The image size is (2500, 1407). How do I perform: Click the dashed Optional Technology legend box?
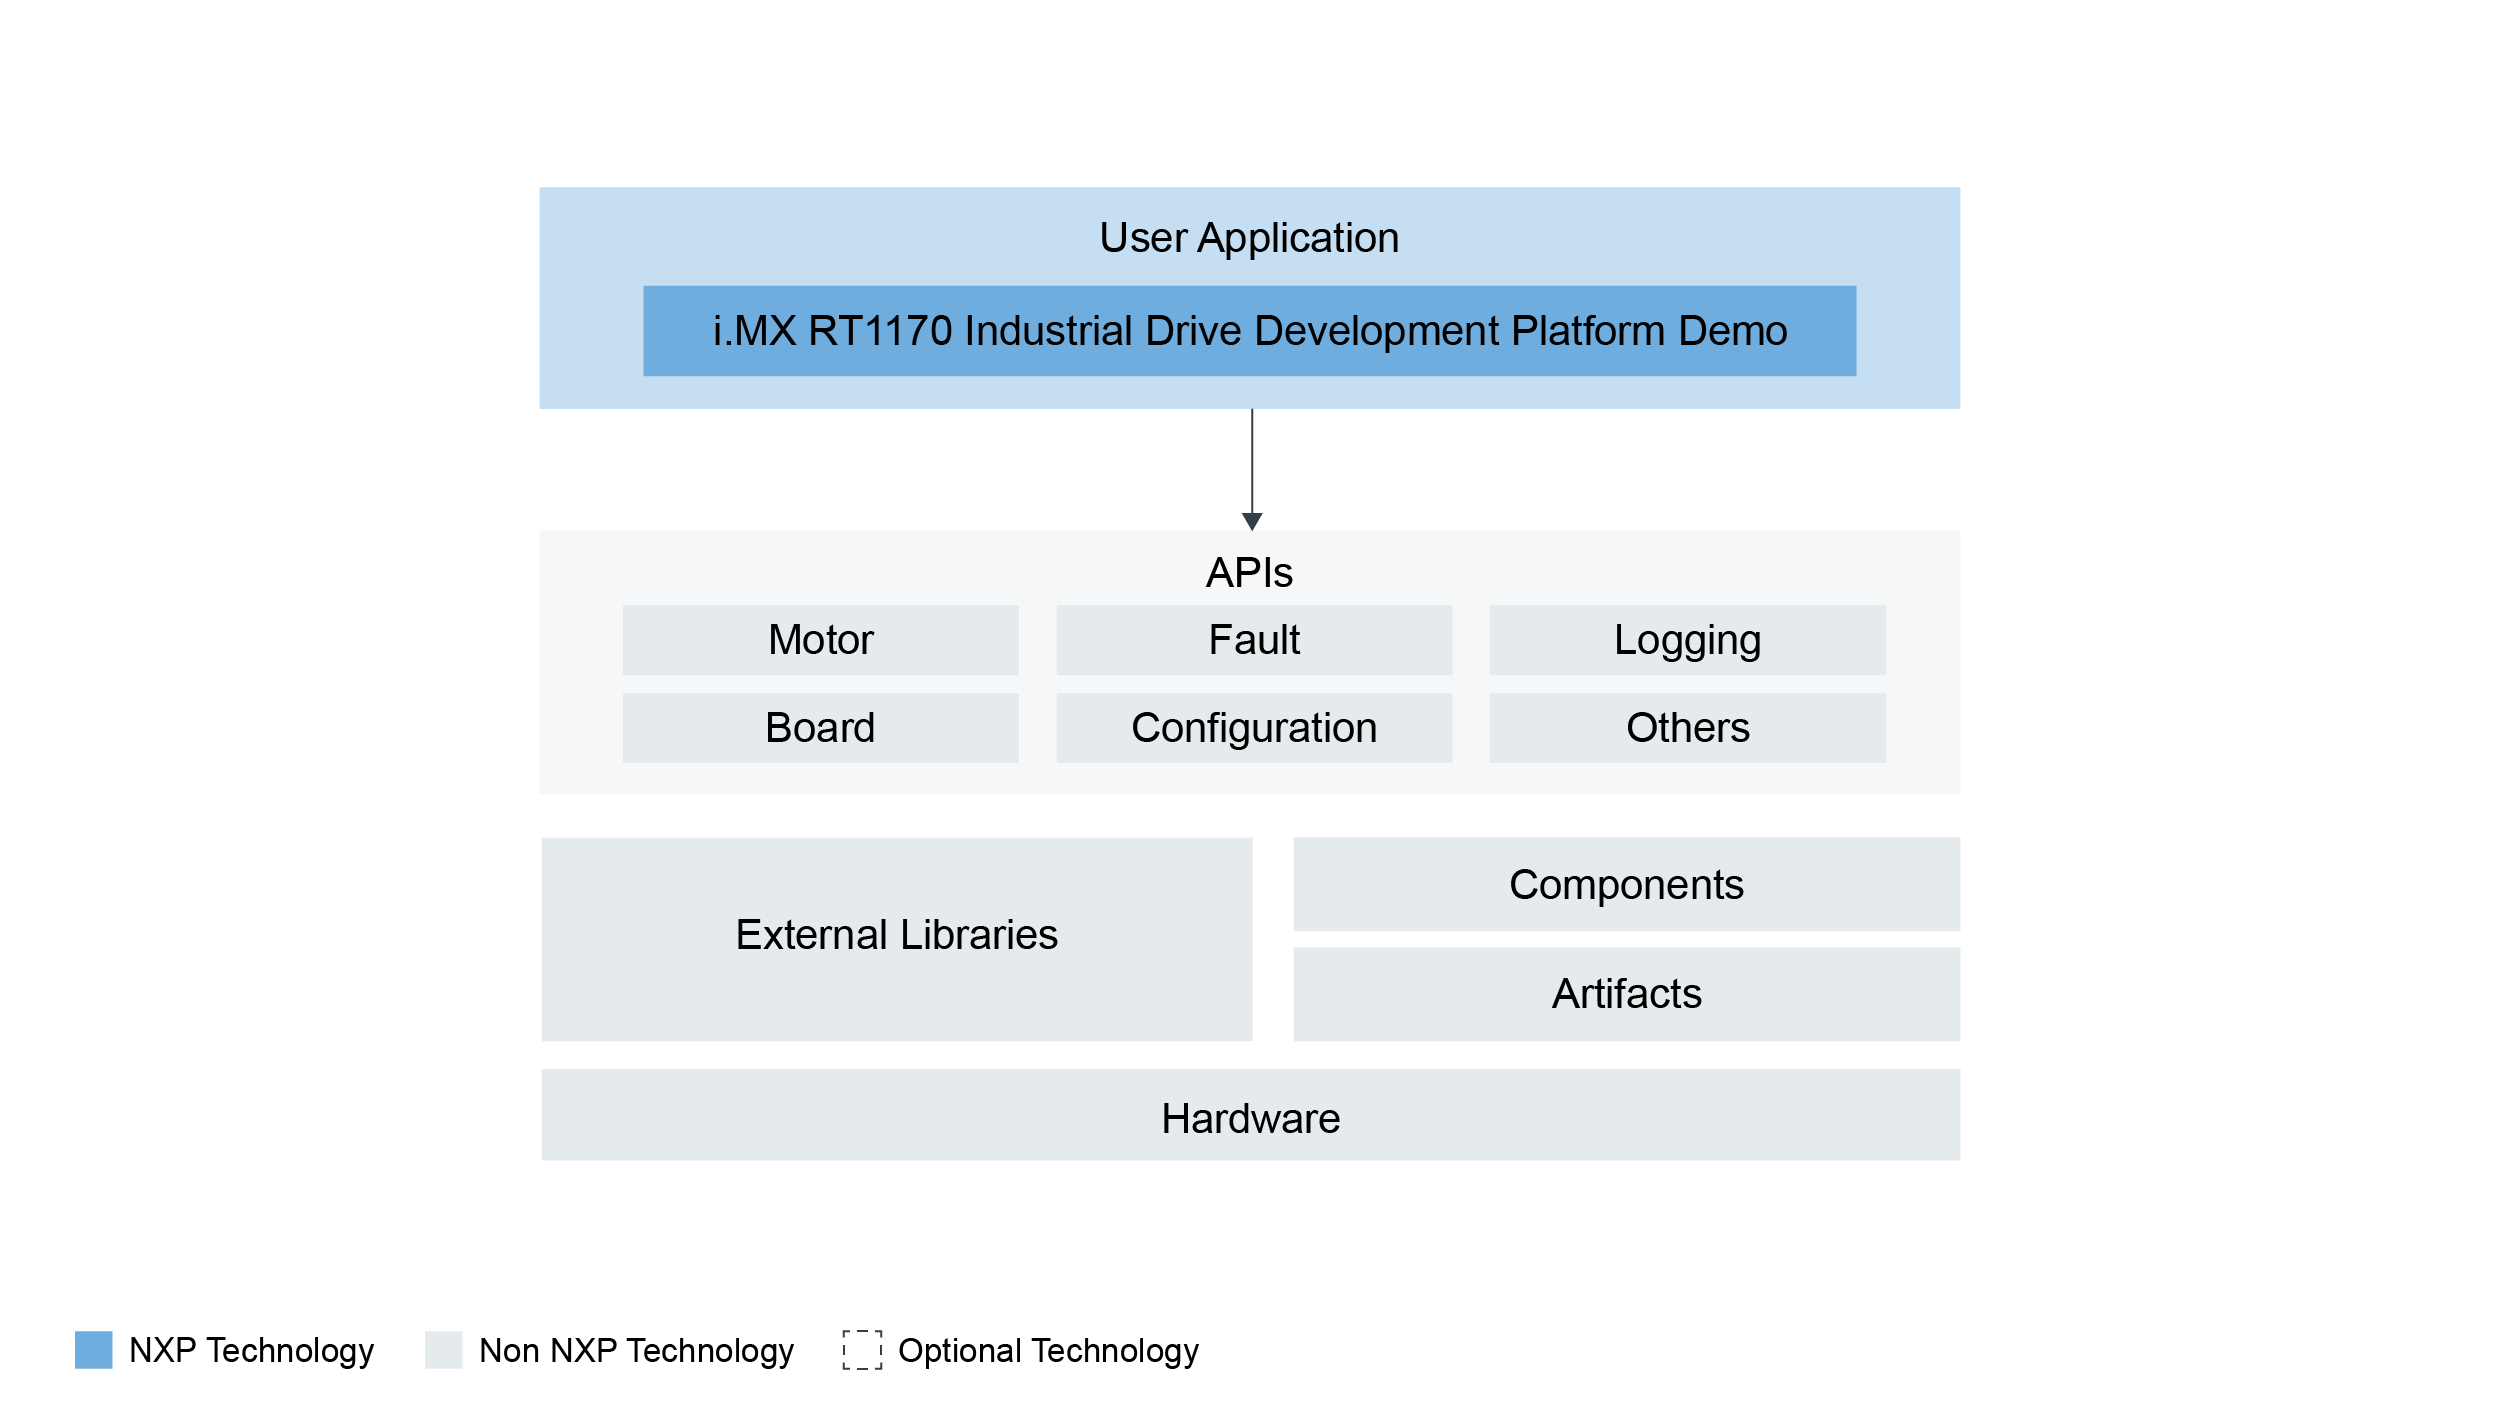(x=862, y=1350)
